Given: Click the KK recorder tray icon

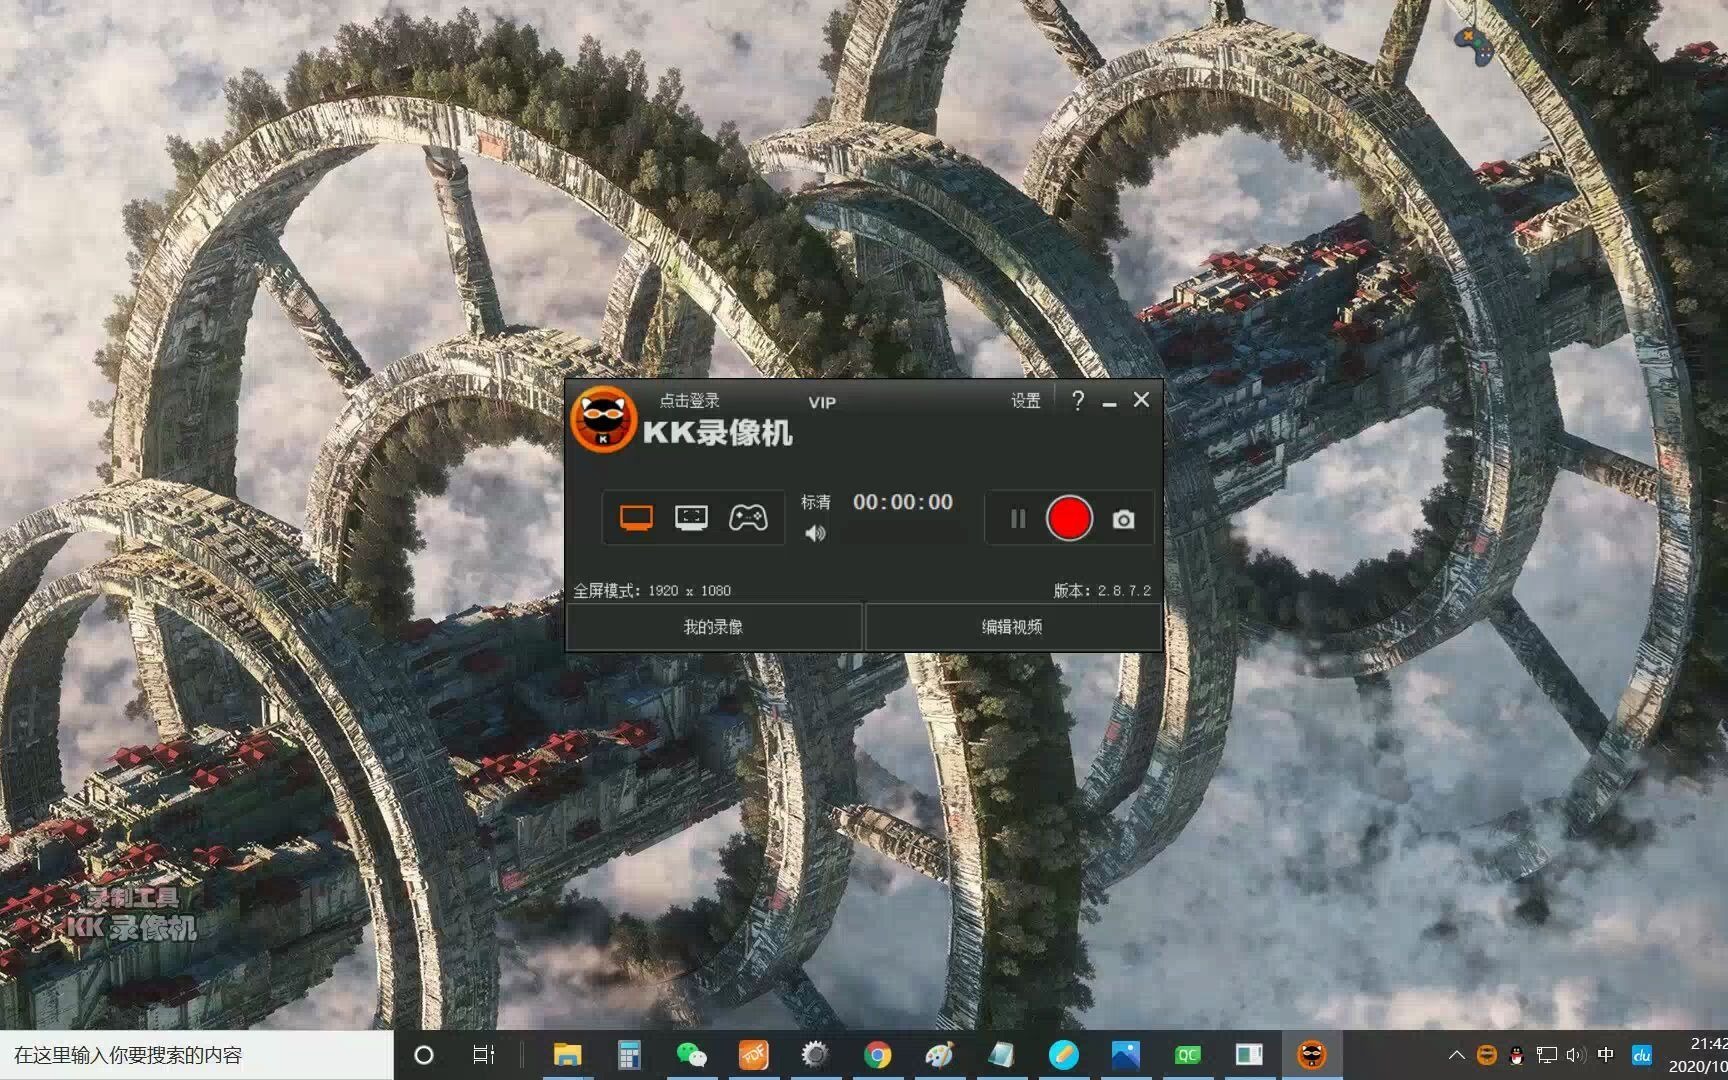Looking at the screenshot, I should (x=1487, y=1055).
